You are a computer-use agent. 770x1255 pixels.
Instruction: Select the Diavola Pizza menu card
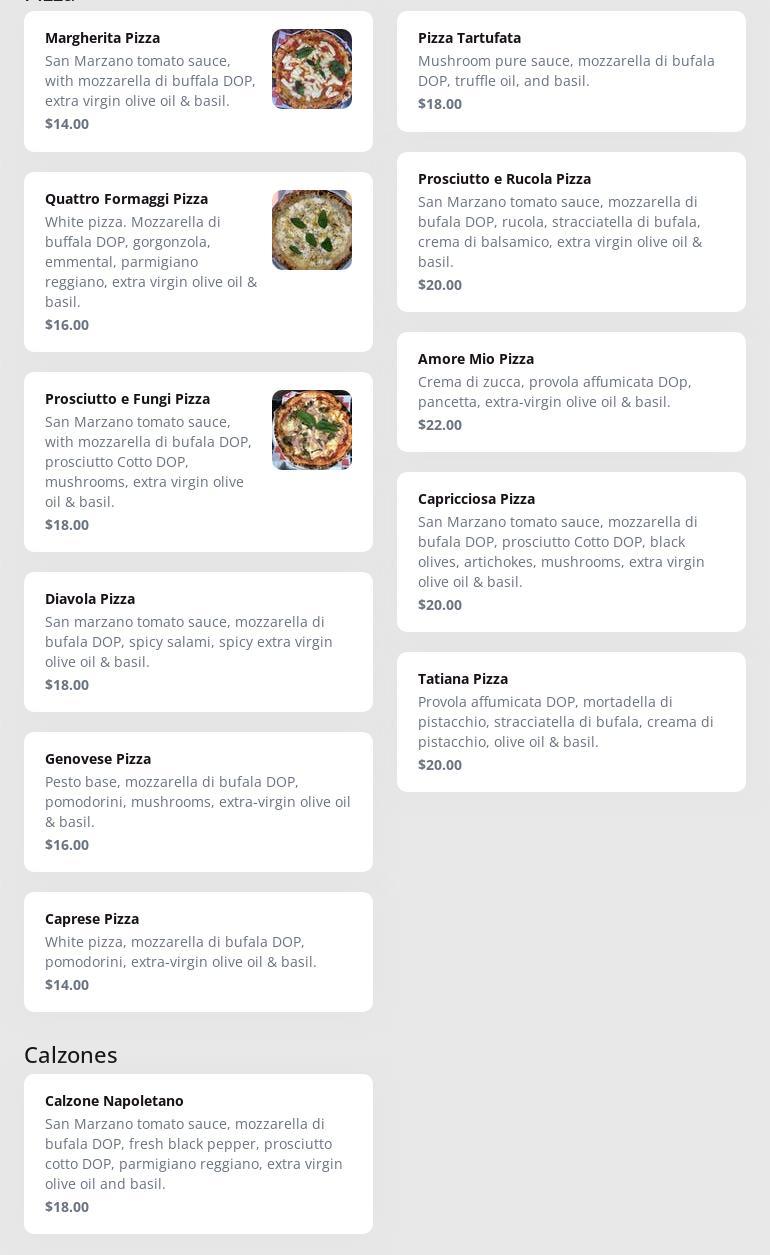point(198,642)
